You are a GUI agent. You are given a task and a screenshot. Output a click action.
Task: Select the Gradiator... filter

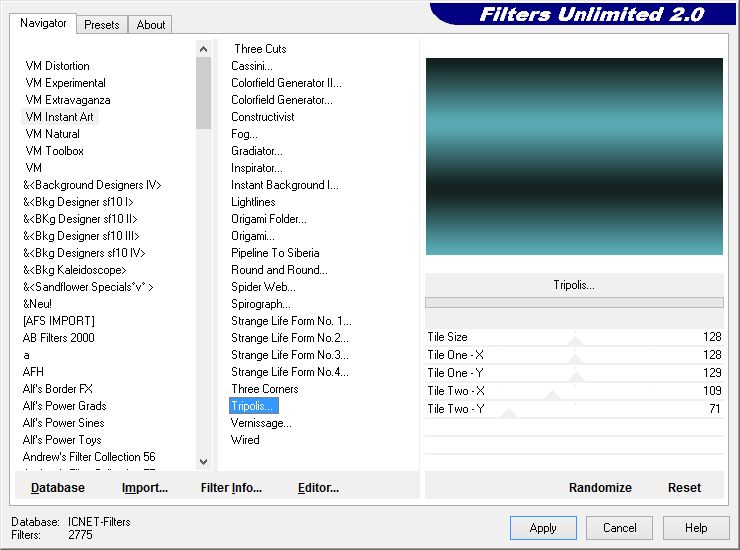coord(257,151)
